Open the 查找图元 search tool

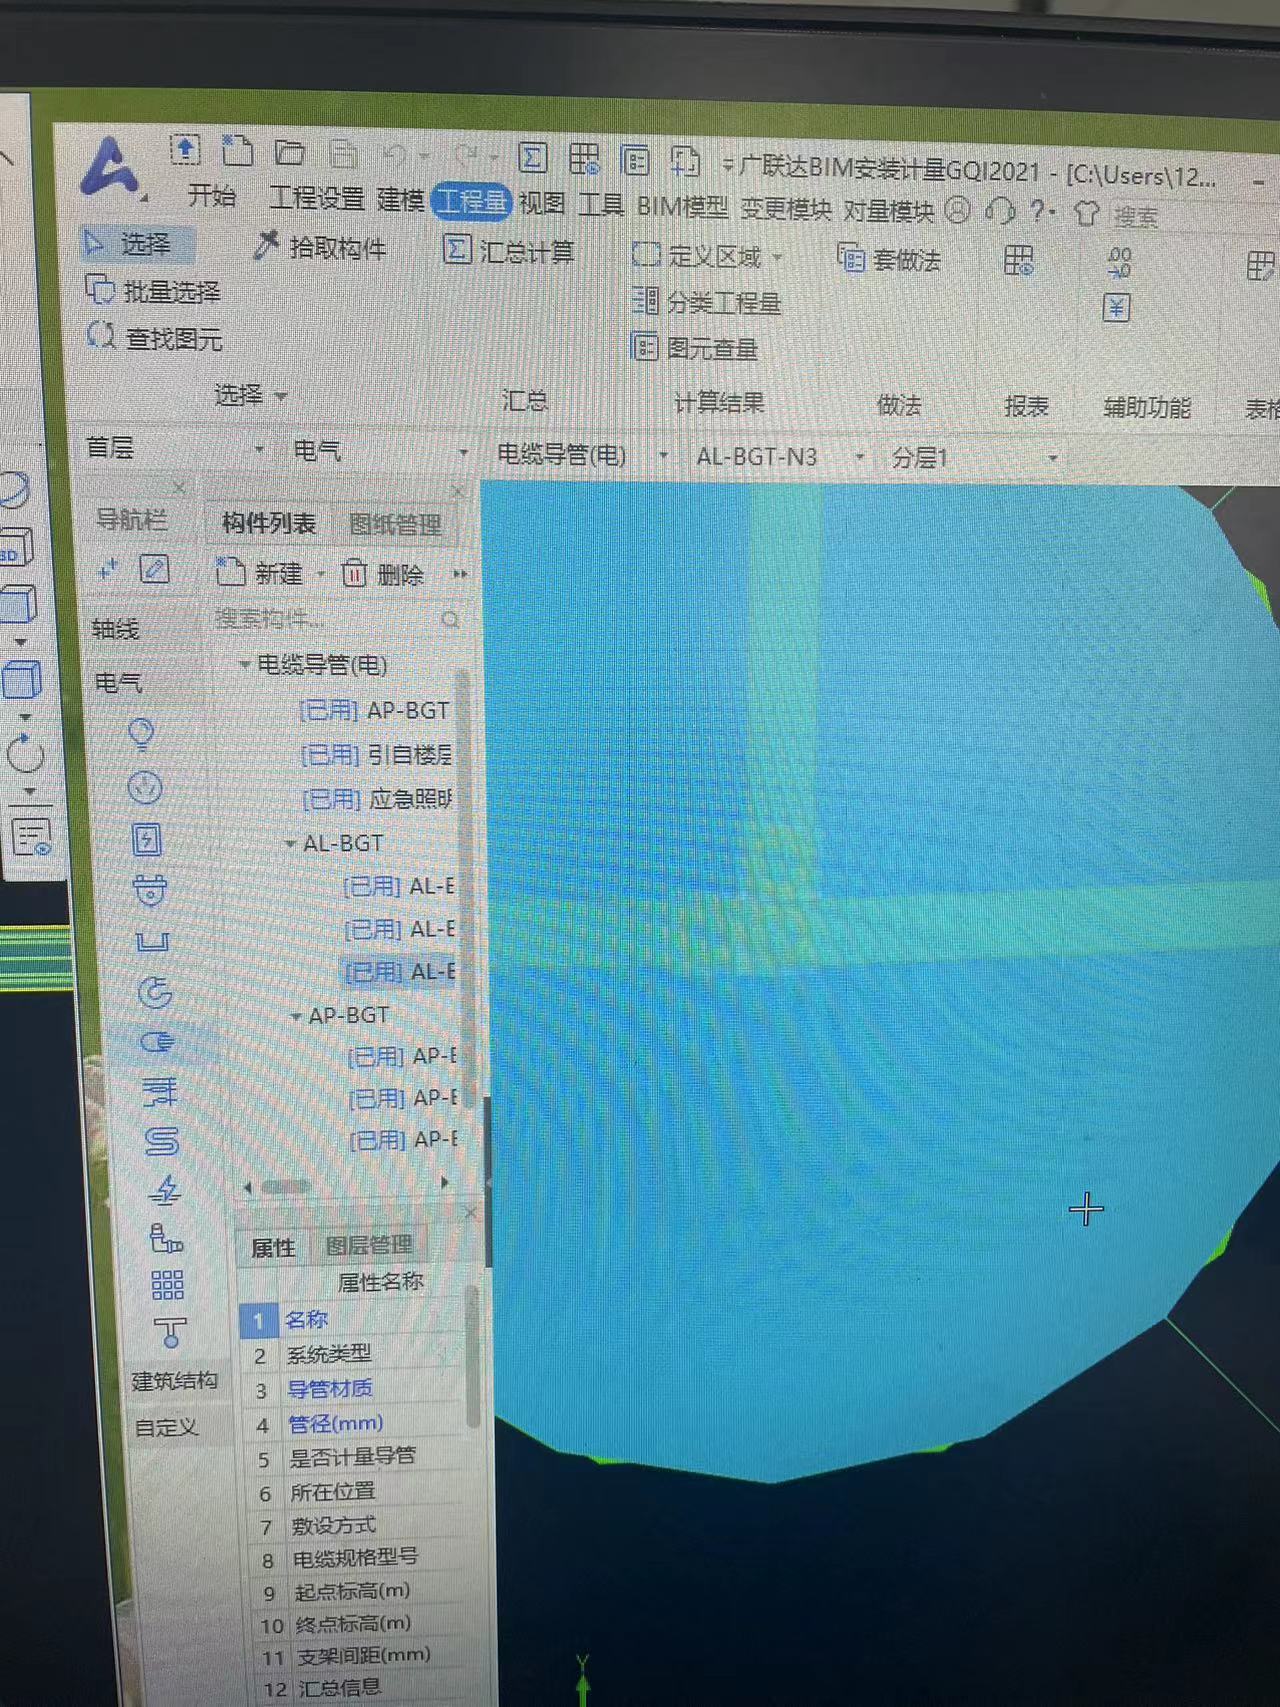tap(155, 338)
